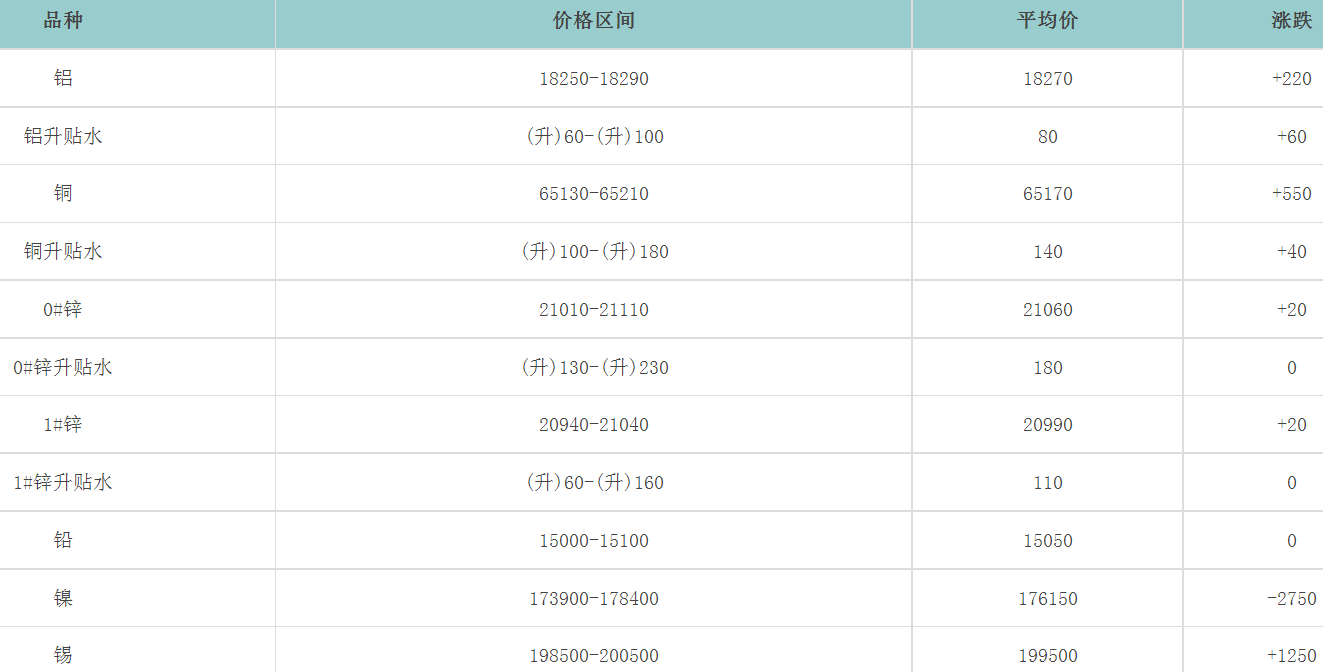Click the 铝 row name

tap(63, 78)
